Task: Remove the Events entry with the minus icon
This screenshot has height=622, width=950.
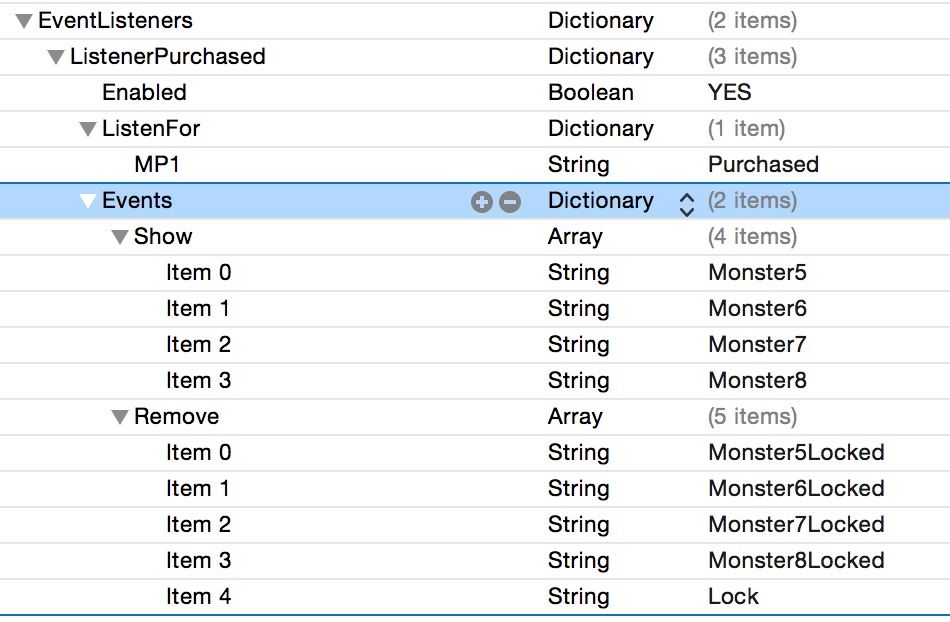Action: tap(509, 200)
